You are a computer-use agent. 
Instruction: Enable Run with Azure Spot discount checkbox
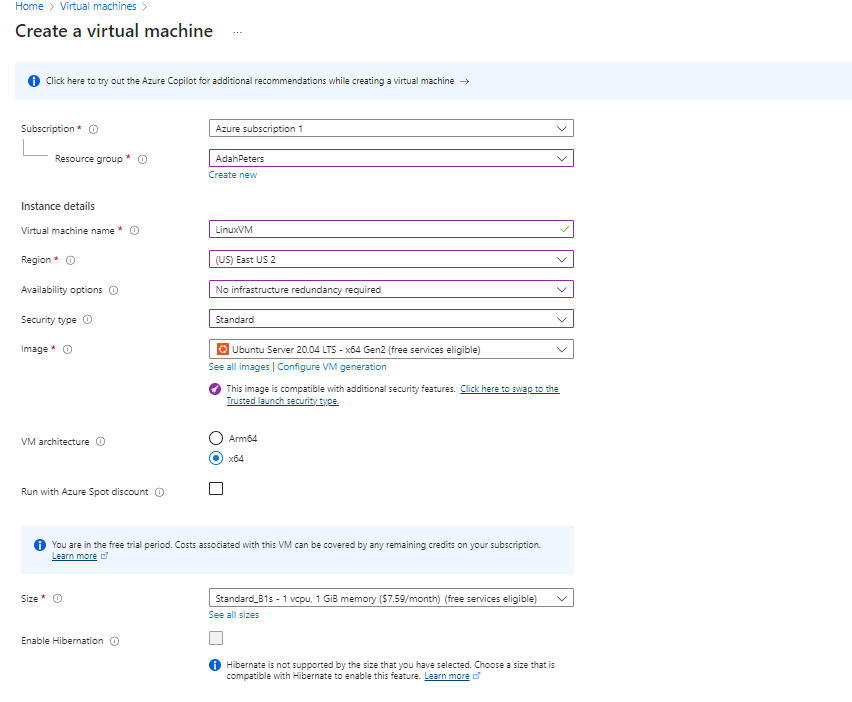pos(216,489)
